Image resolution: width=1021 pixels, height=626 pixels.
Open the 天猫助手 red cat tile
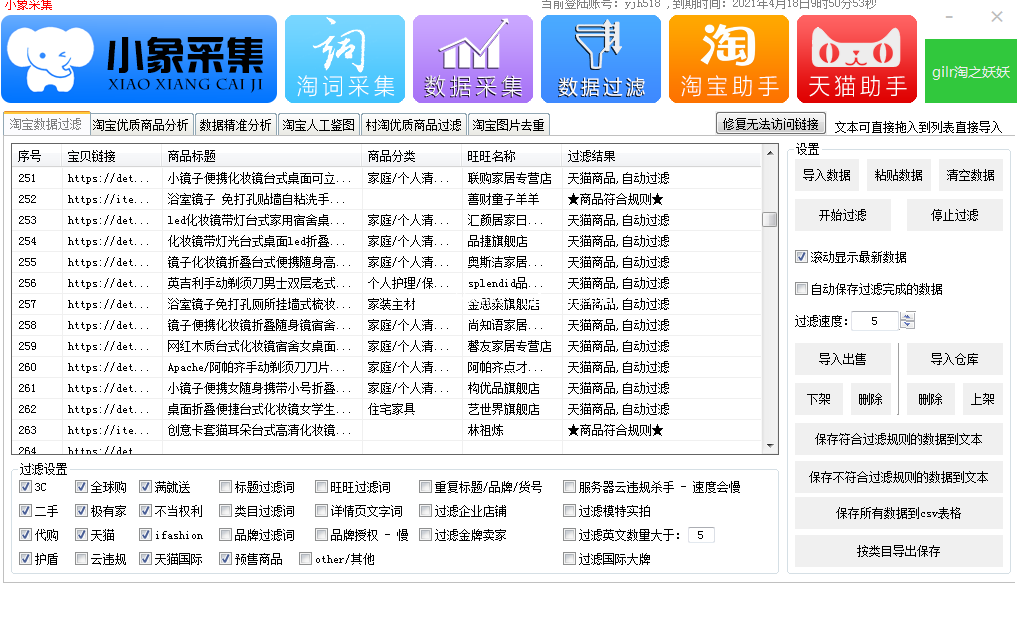[x=857, y=59]
